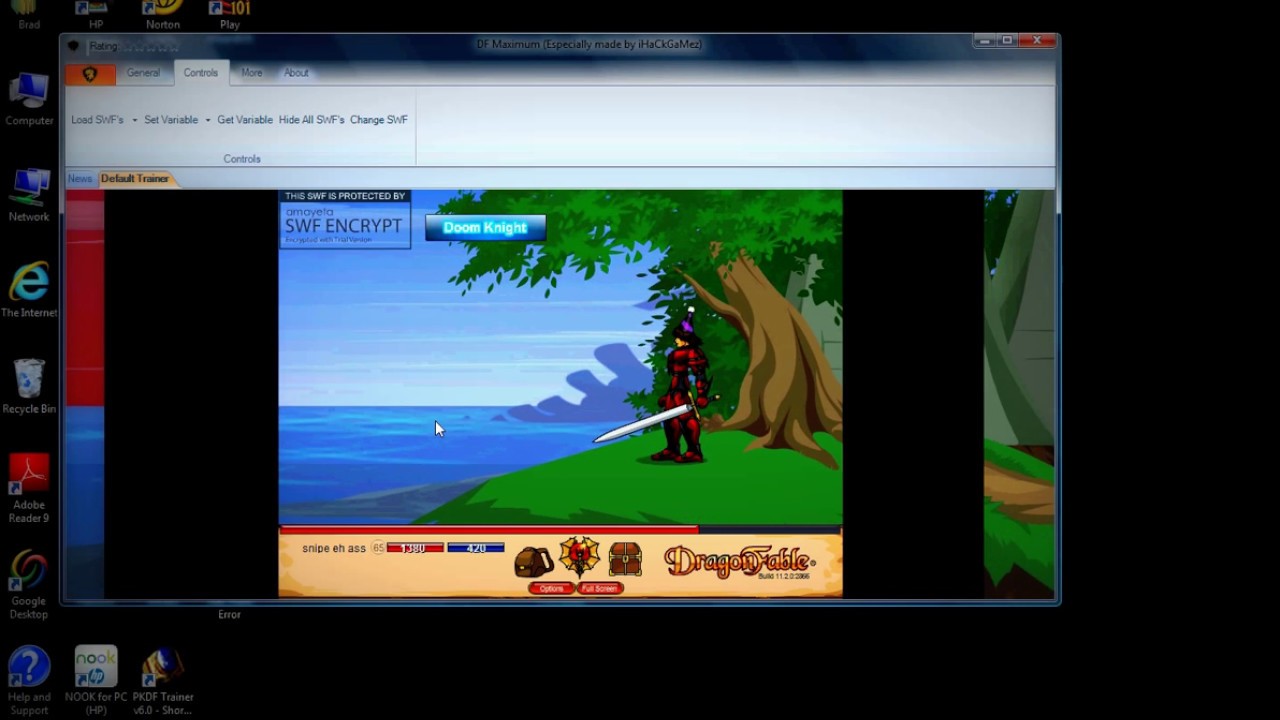This screenshot has width=1280, height=720.
Task: Click the level 65 badge
Action: (x=378, y=548)
